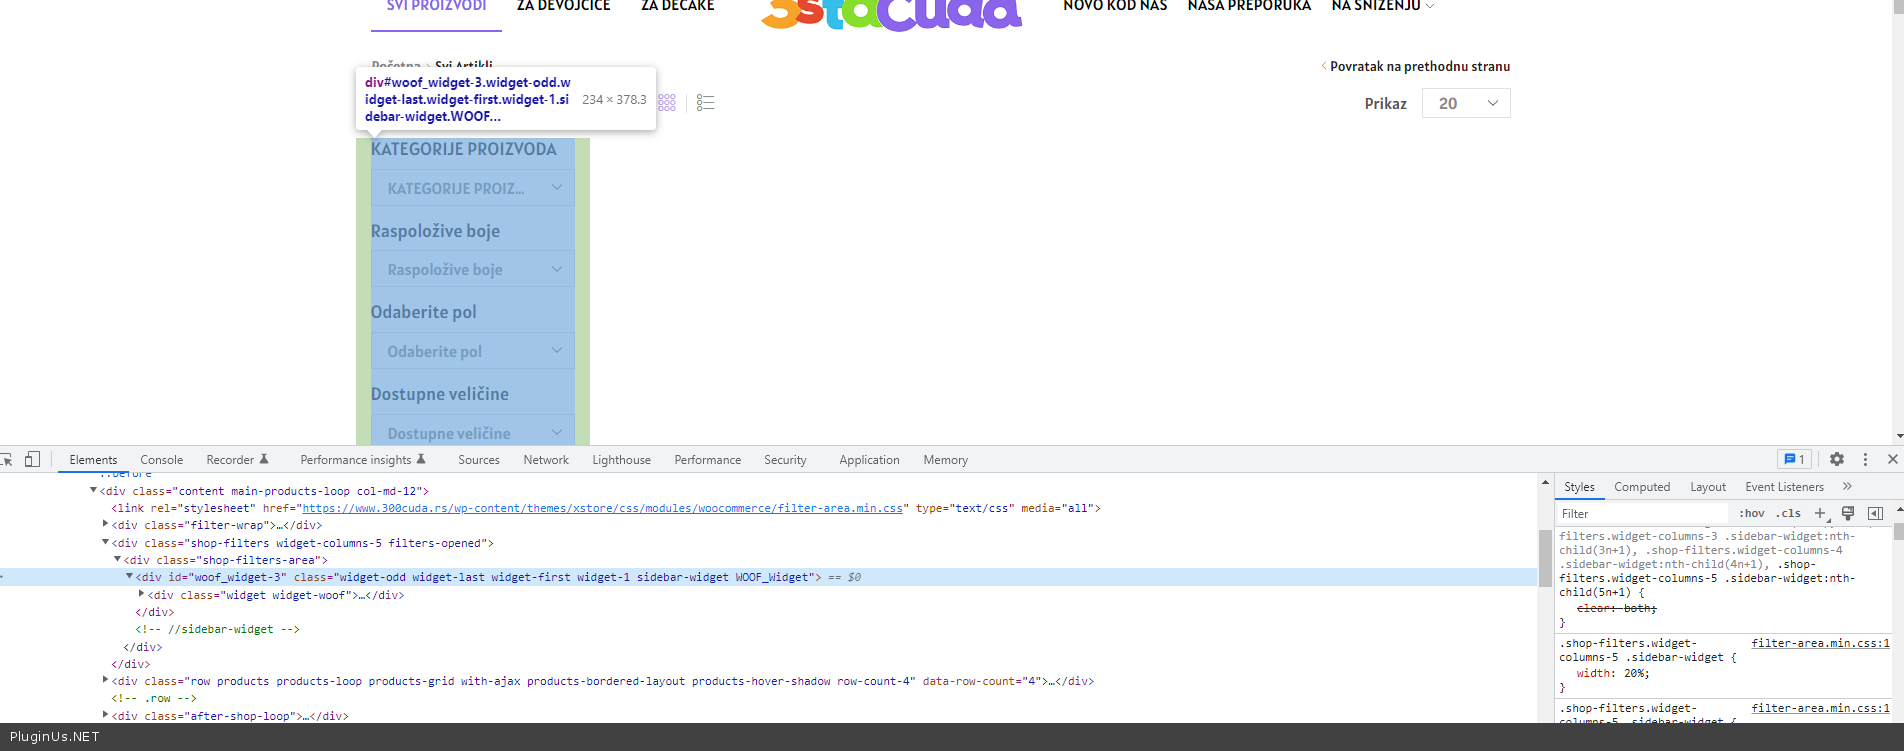Show more Styles pane tabs

click(x=1847, y=487)
